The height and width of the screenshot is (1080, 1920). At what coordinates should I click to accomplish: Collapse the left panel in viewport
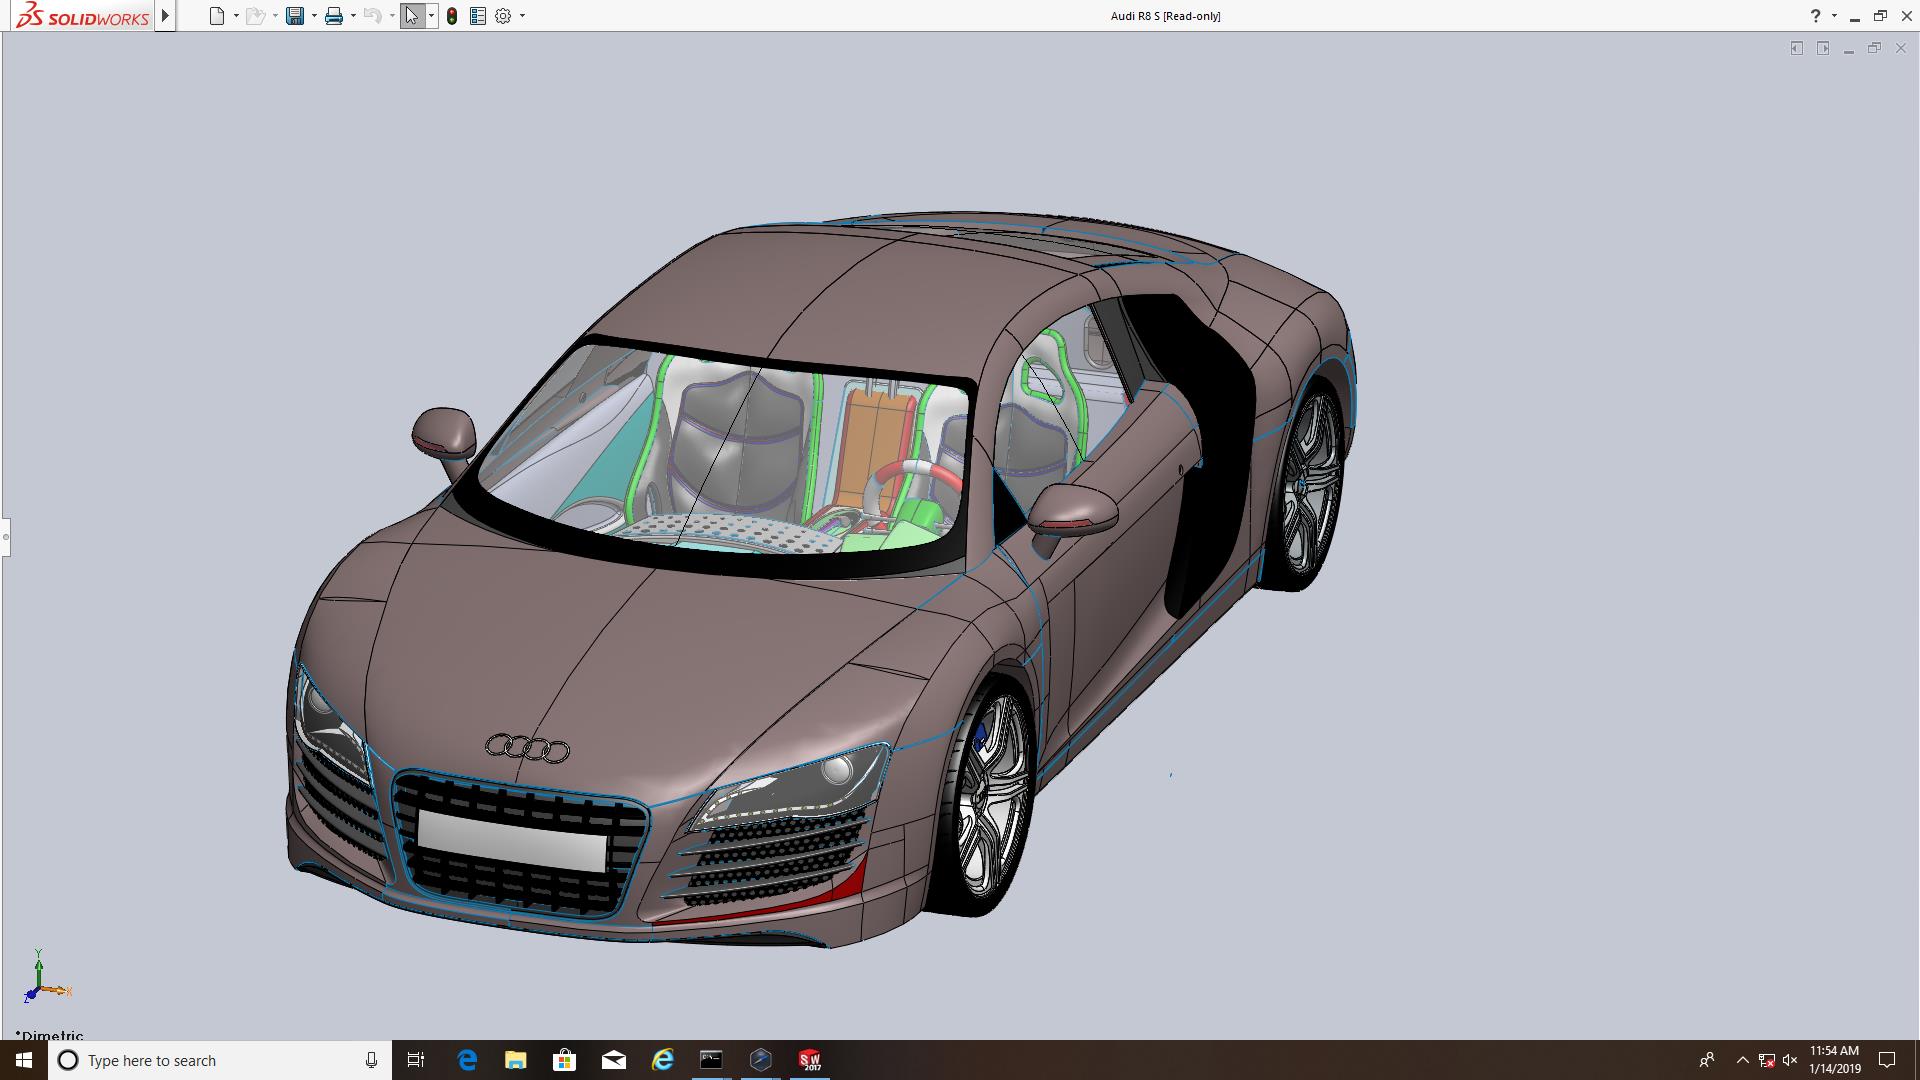click(x=1797, y=48)
